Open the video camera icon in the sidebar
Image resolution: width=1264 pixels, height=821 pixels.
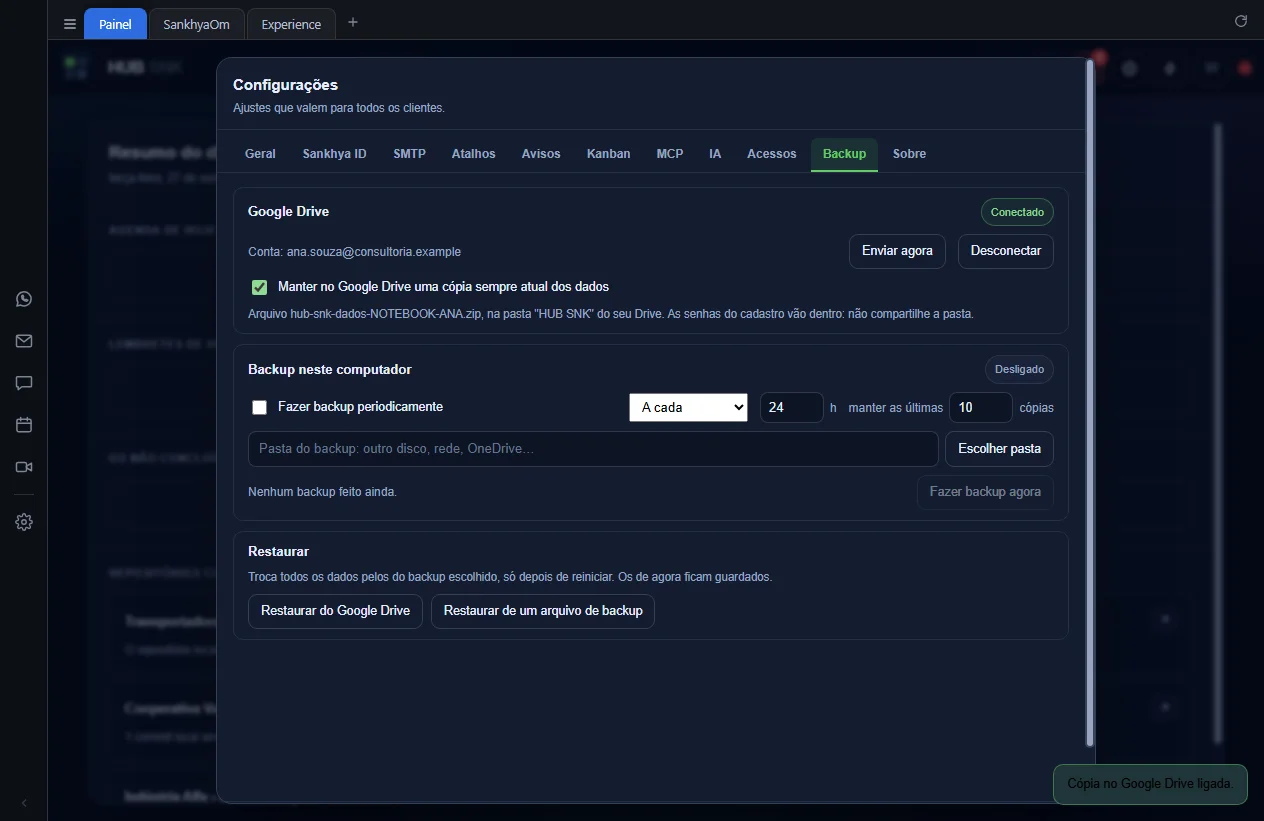[24, 467]
